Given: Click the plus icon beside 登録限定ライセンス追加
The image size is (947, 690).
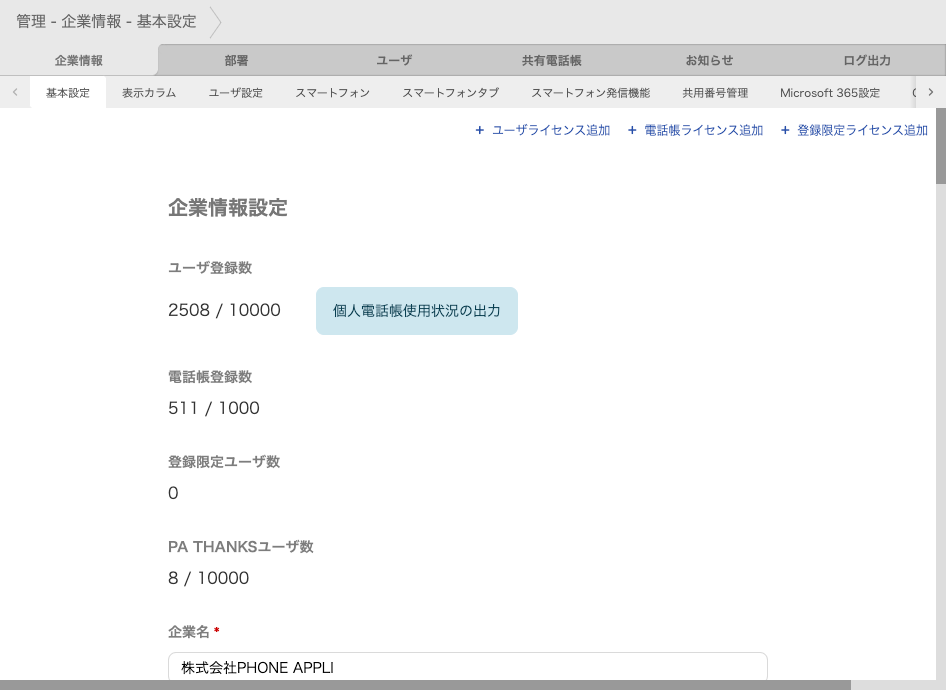Looking at the screenshot, I should click(784, 130).
